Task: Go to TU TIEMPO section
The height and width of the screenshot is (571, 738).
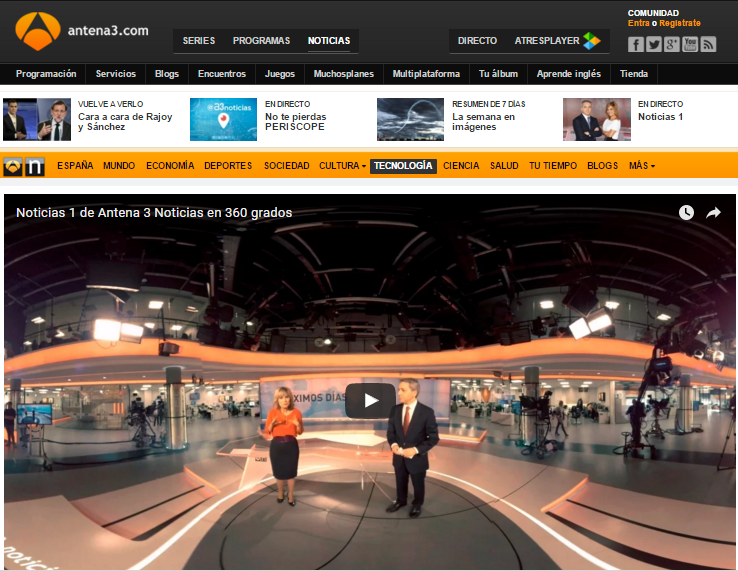Action: [x=553, y=166]
